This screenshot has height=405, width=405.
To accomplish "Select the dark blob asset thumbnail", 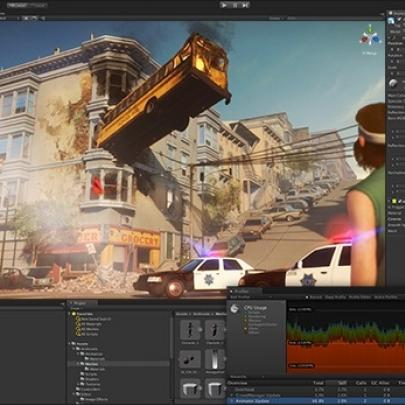I will pos(190,359).
